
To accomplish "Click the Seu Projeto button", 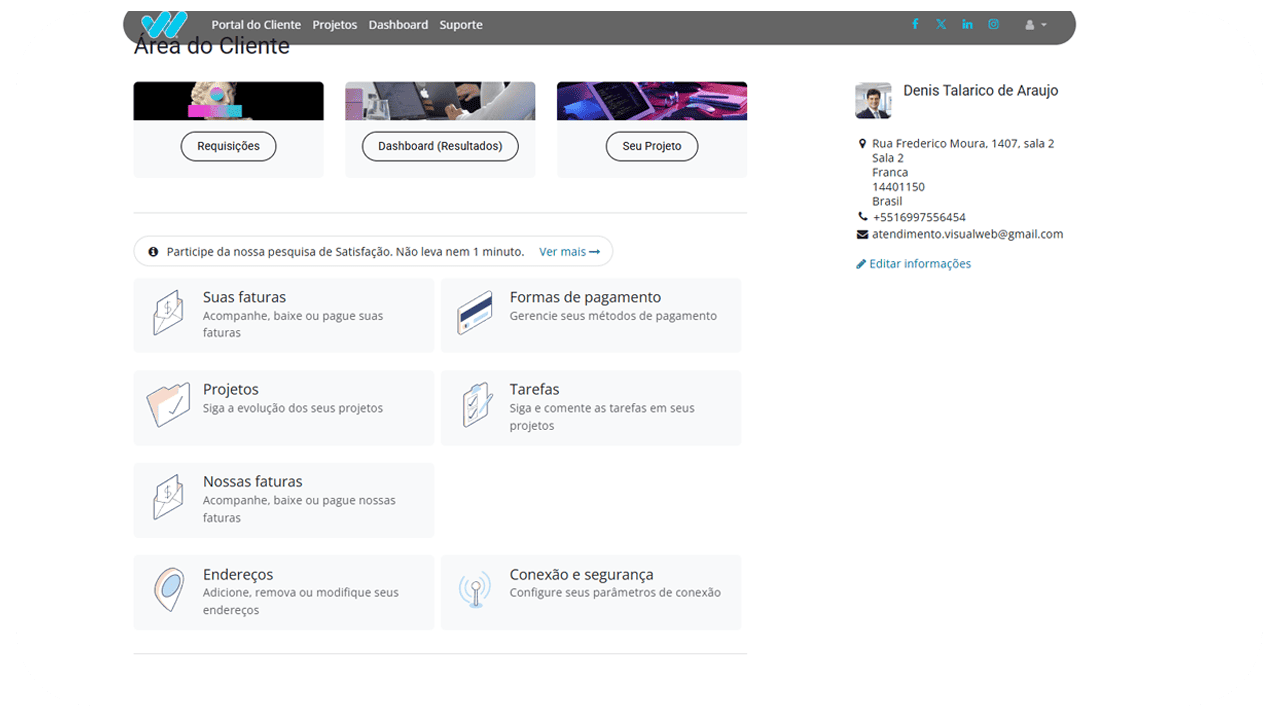I will point(652,146).
